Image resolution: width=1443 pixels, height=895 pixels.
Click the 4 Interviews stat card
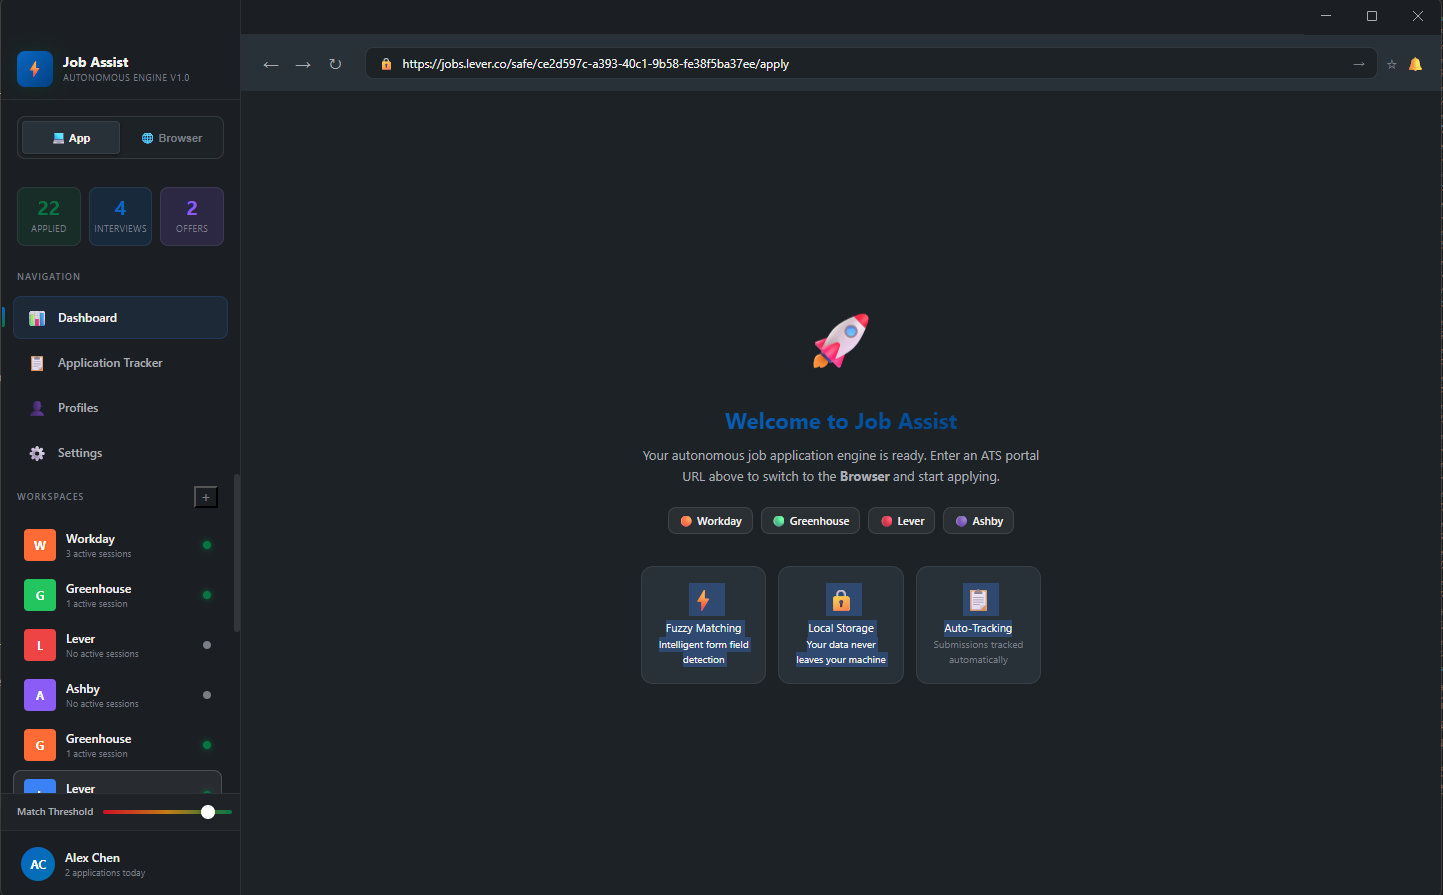pyautogui.click(x=120, y=216)
